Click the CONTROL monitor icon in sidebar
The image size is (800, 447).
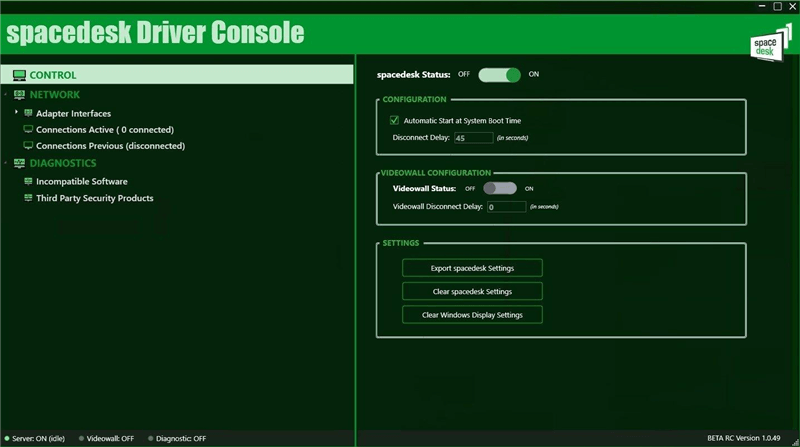19,75
